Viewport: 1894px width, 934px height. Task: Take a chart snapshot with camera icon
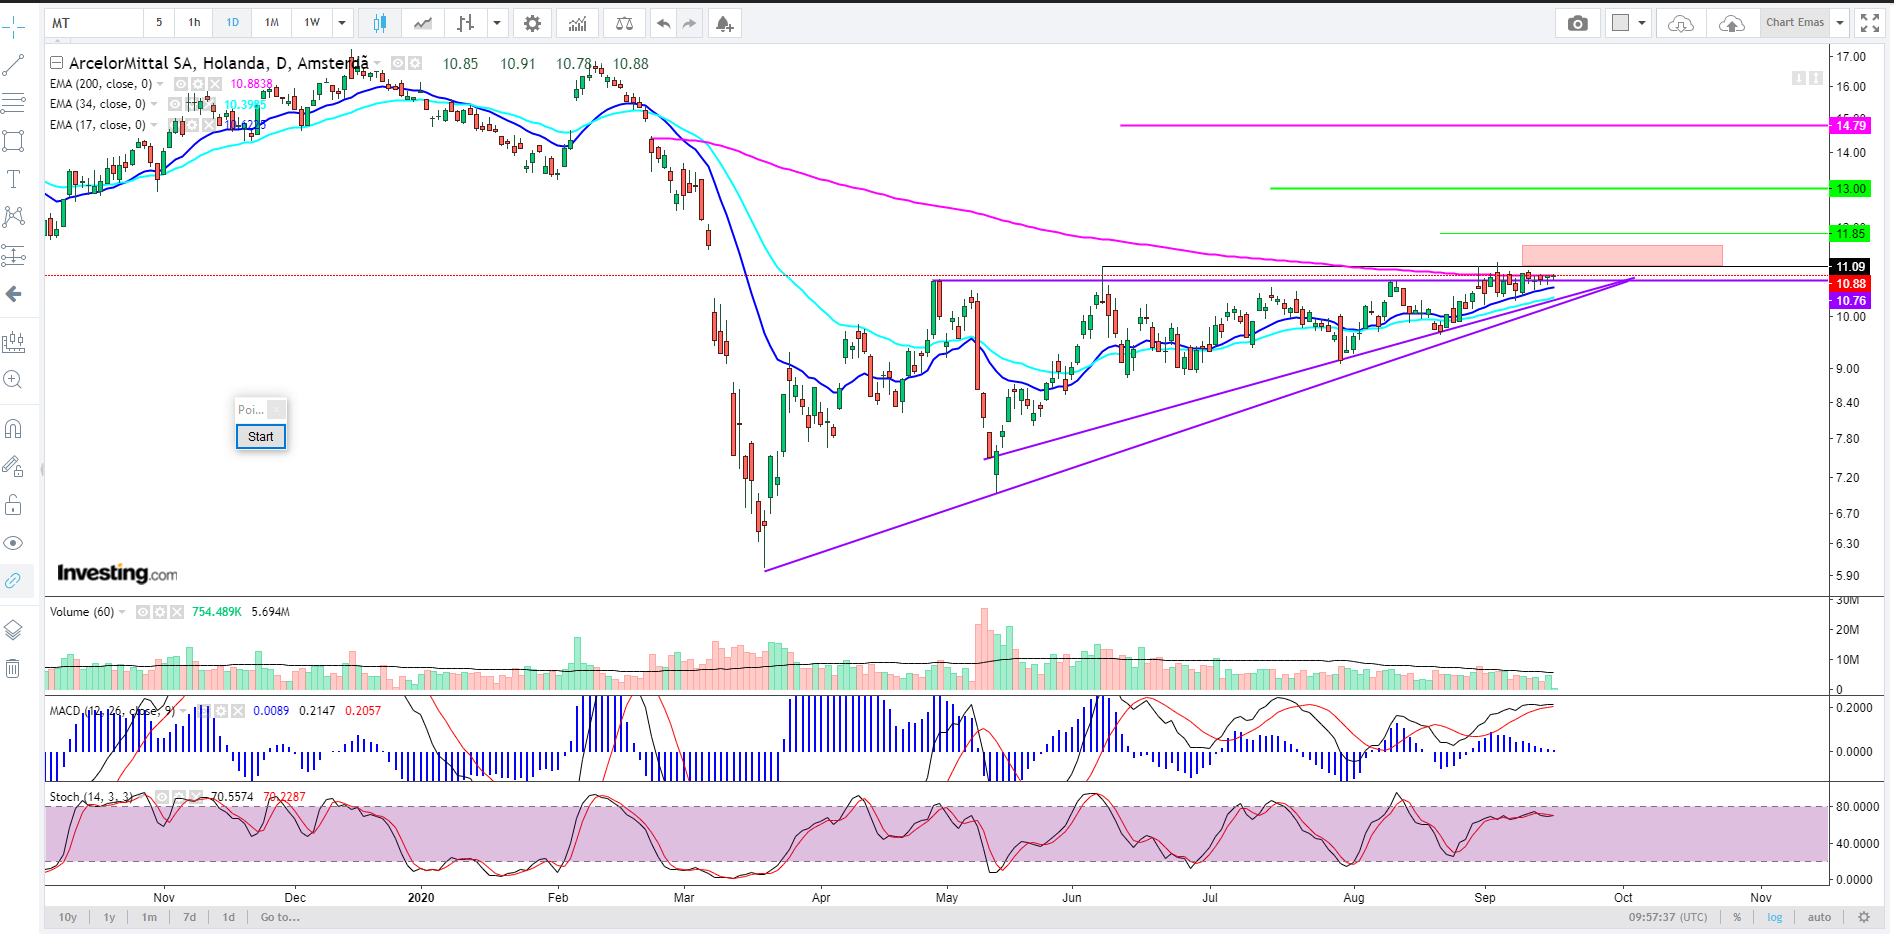(x=1578, y=23)
